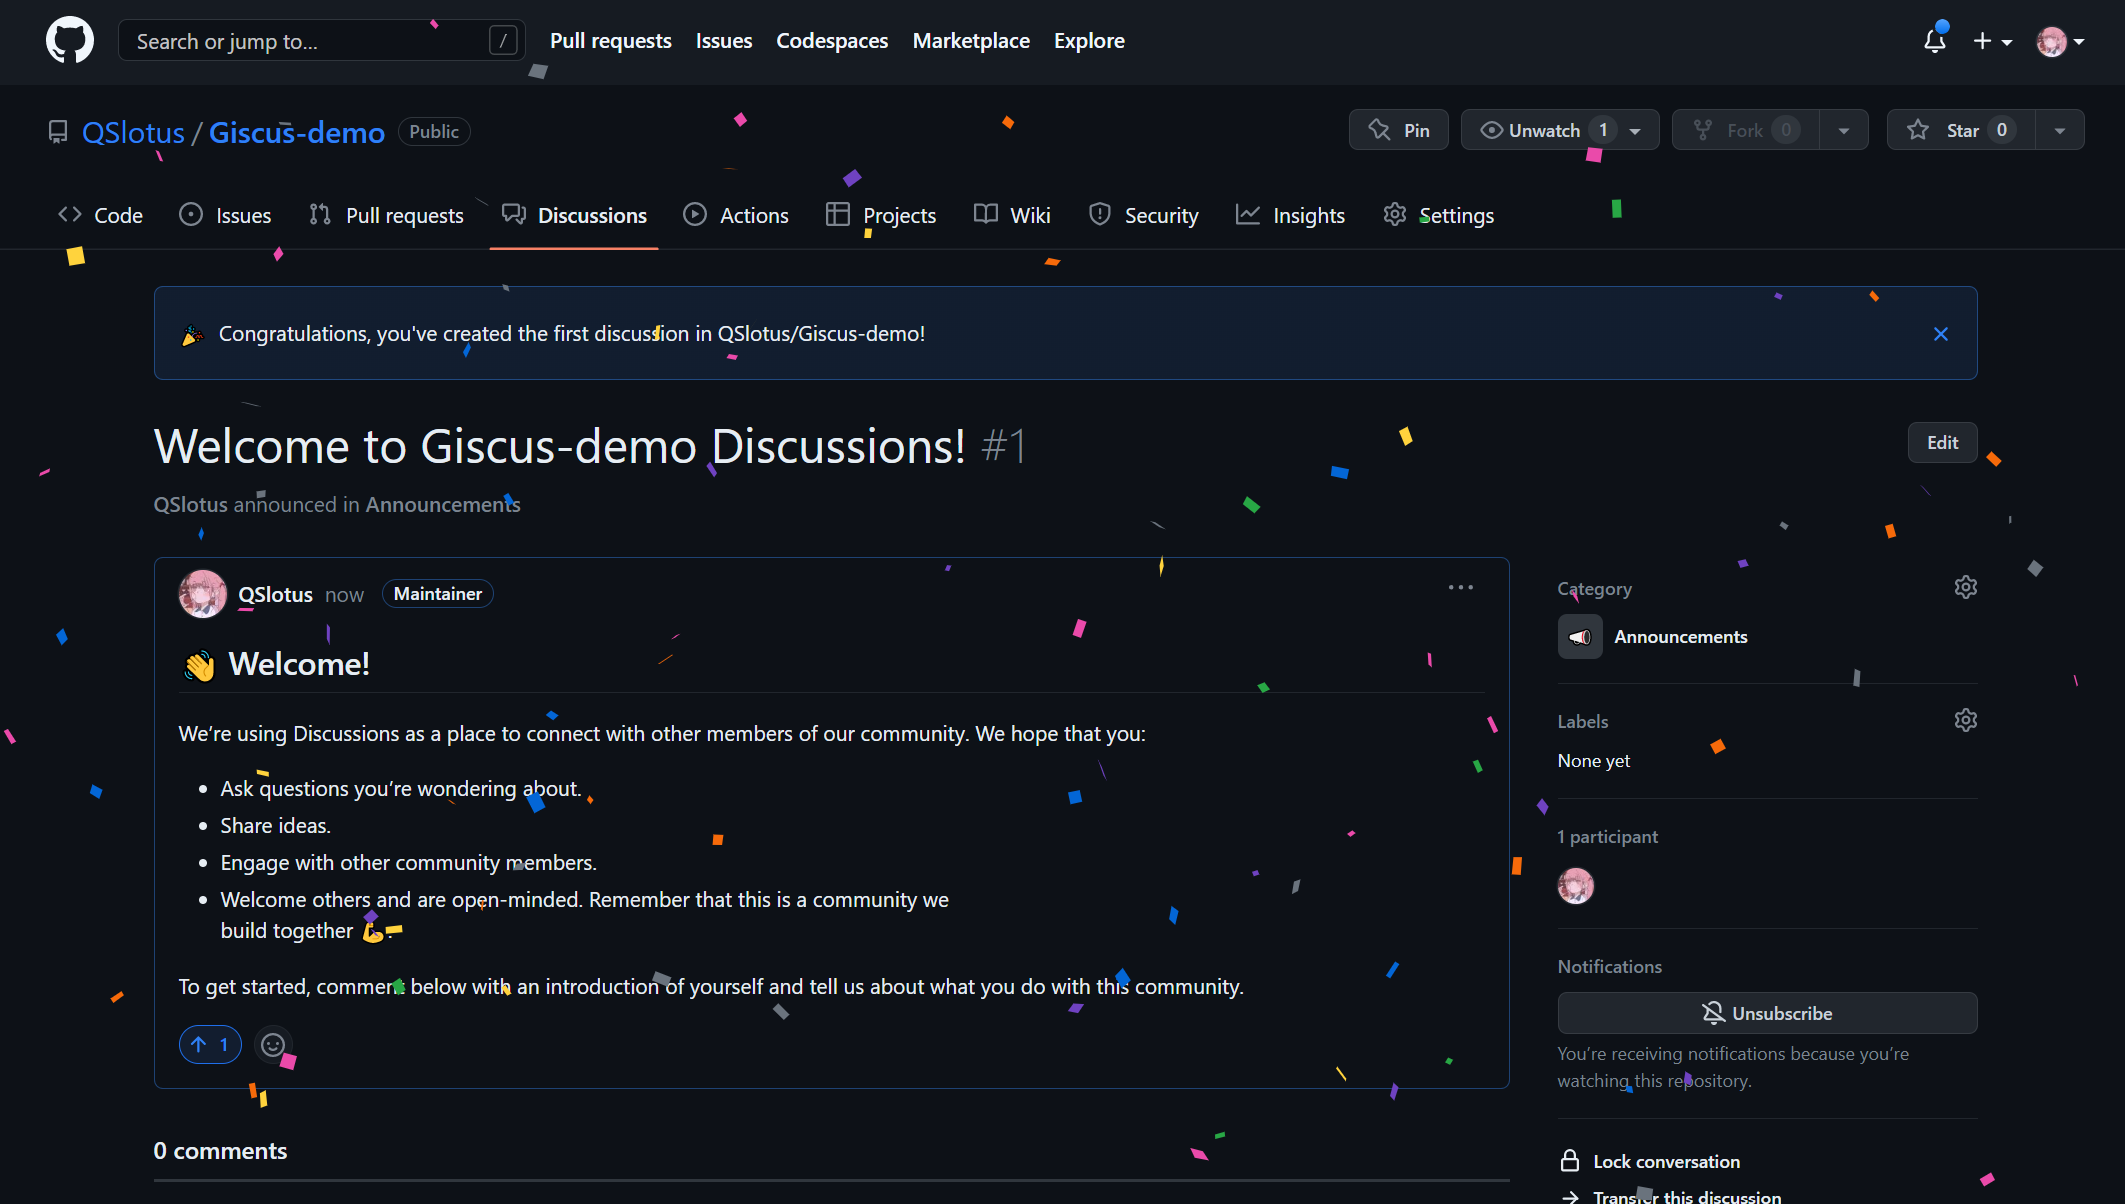Add a reaction with smiley icon
This screenshot has height=1204, width=2125.
[x=273, y=1045]
